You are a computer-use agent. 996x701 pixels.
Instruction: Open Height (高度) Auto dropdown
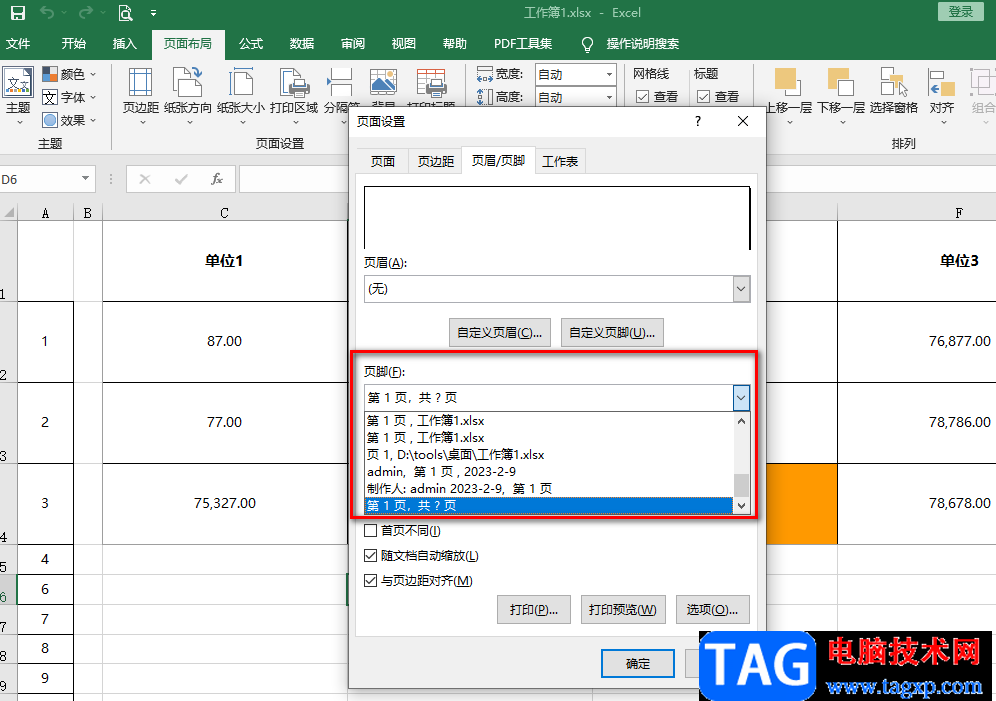click(x=609, y=97)
